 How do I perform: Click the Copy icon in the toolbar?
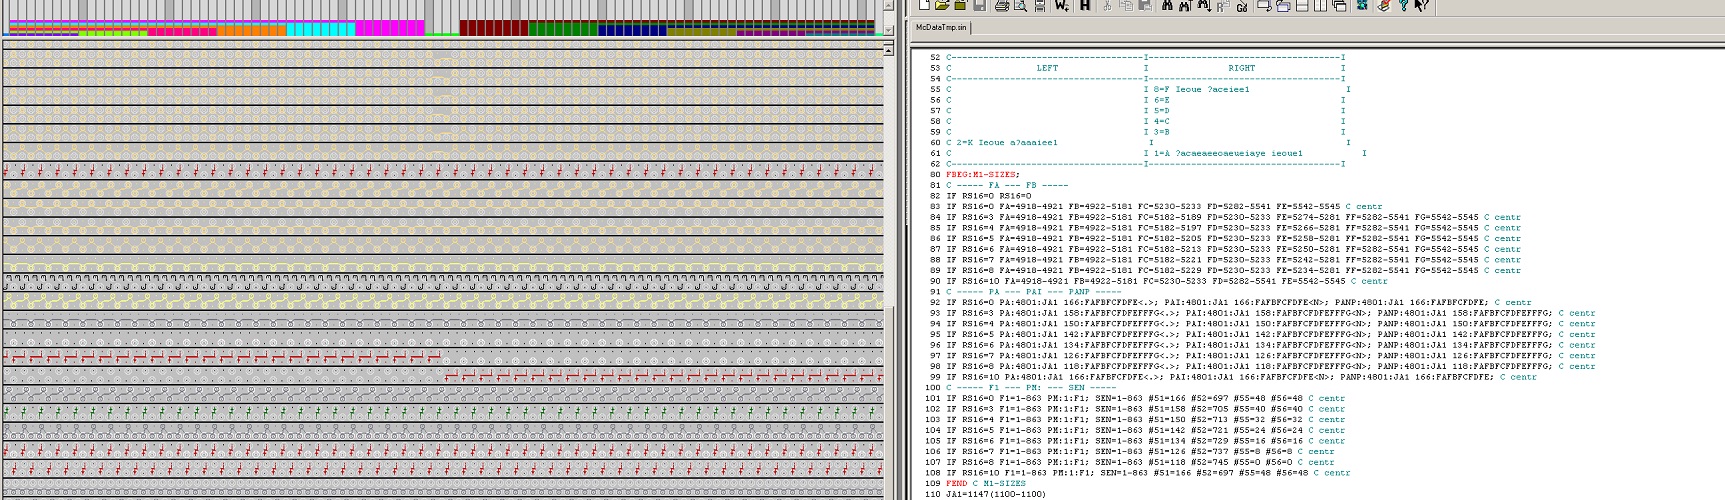tap(1126, 5)
